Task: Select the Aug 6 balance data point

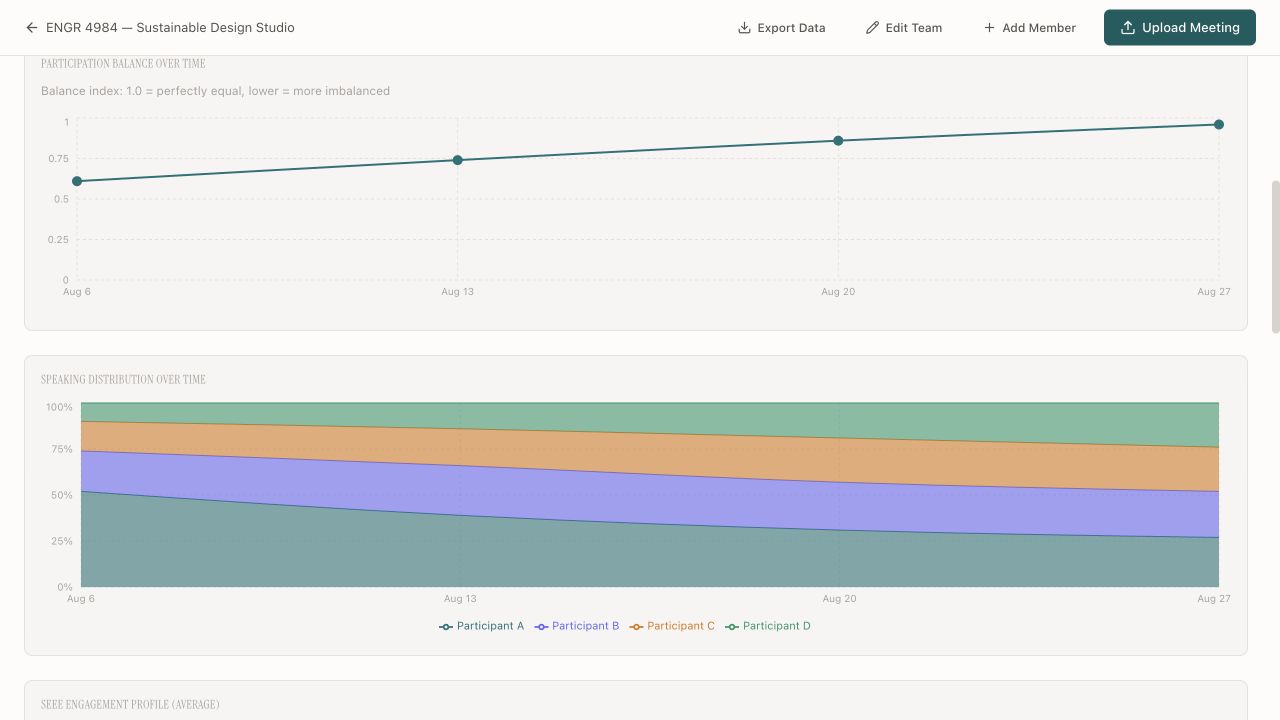Action: 77,181
